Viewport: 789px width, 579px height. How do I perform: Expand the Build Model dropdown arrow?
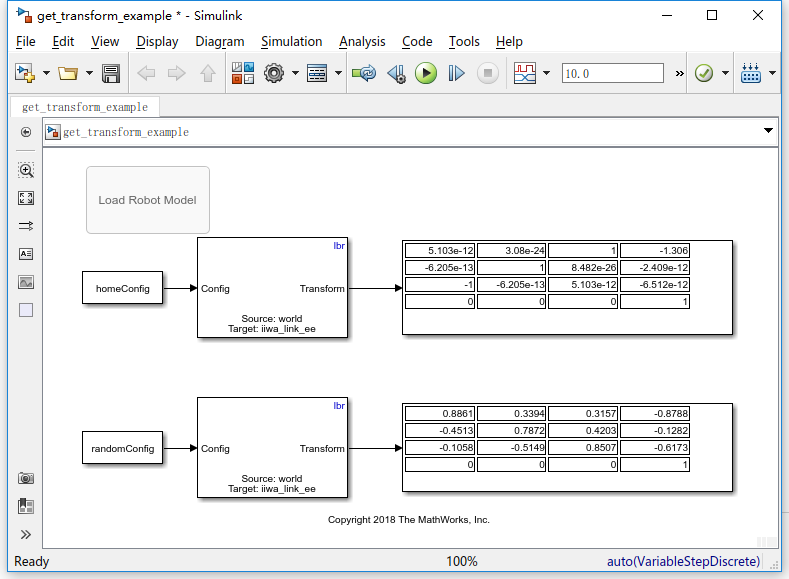772,73
